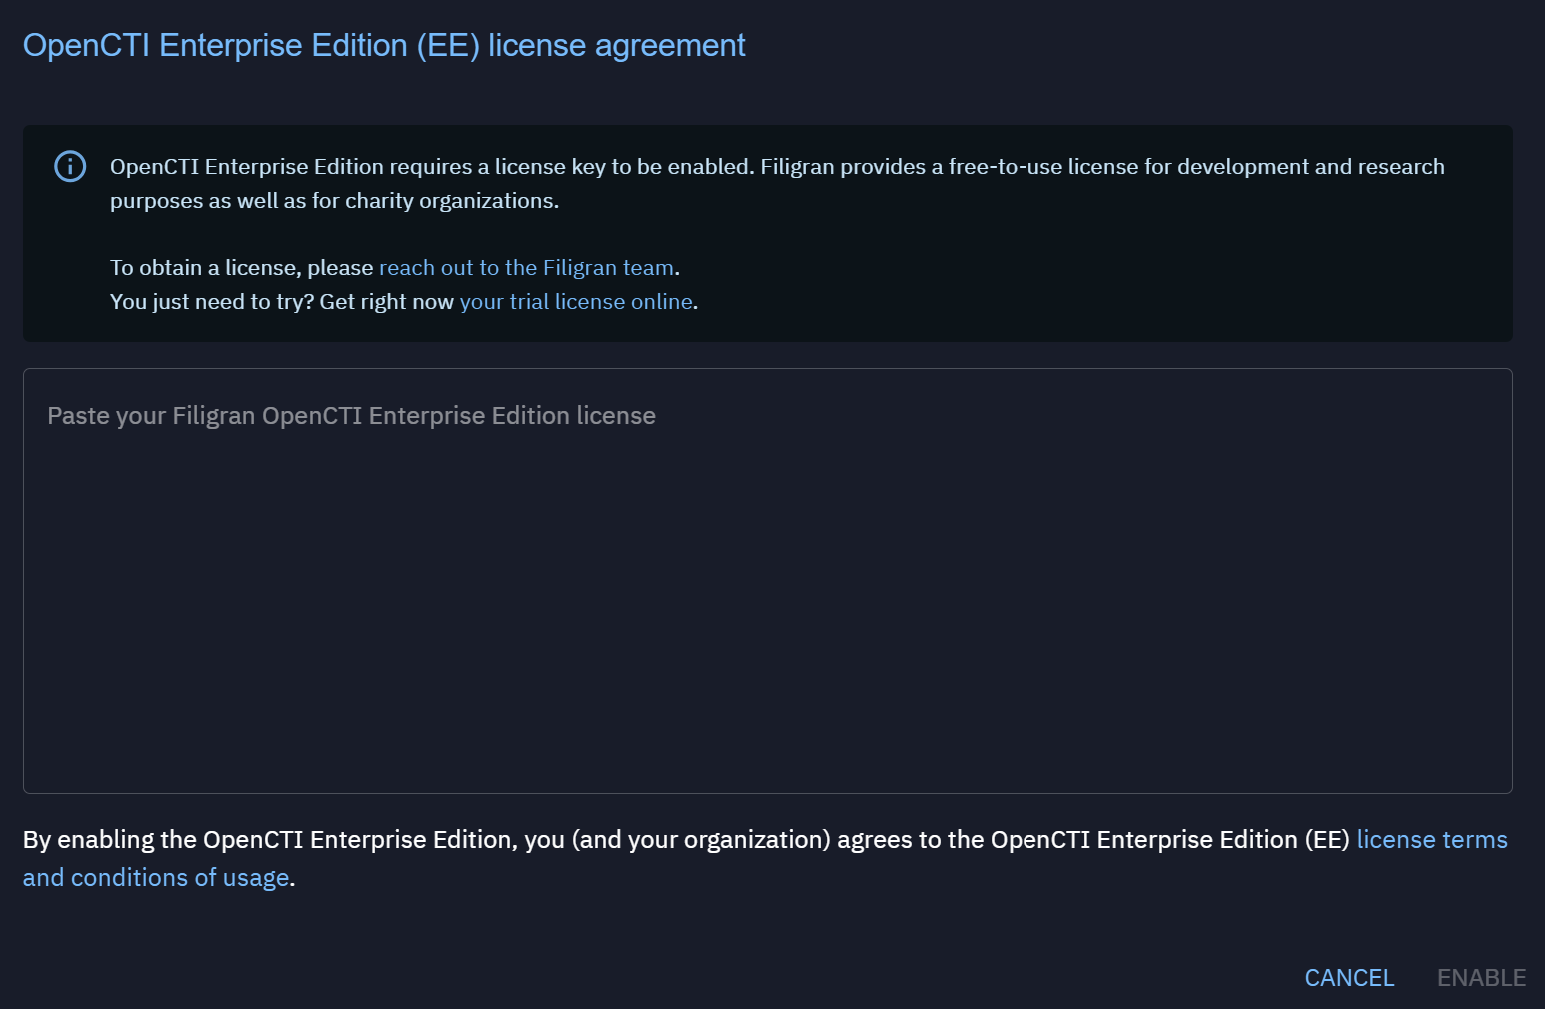
Task: Follow the 'your trial license online' link
Action: click(576, 302)
